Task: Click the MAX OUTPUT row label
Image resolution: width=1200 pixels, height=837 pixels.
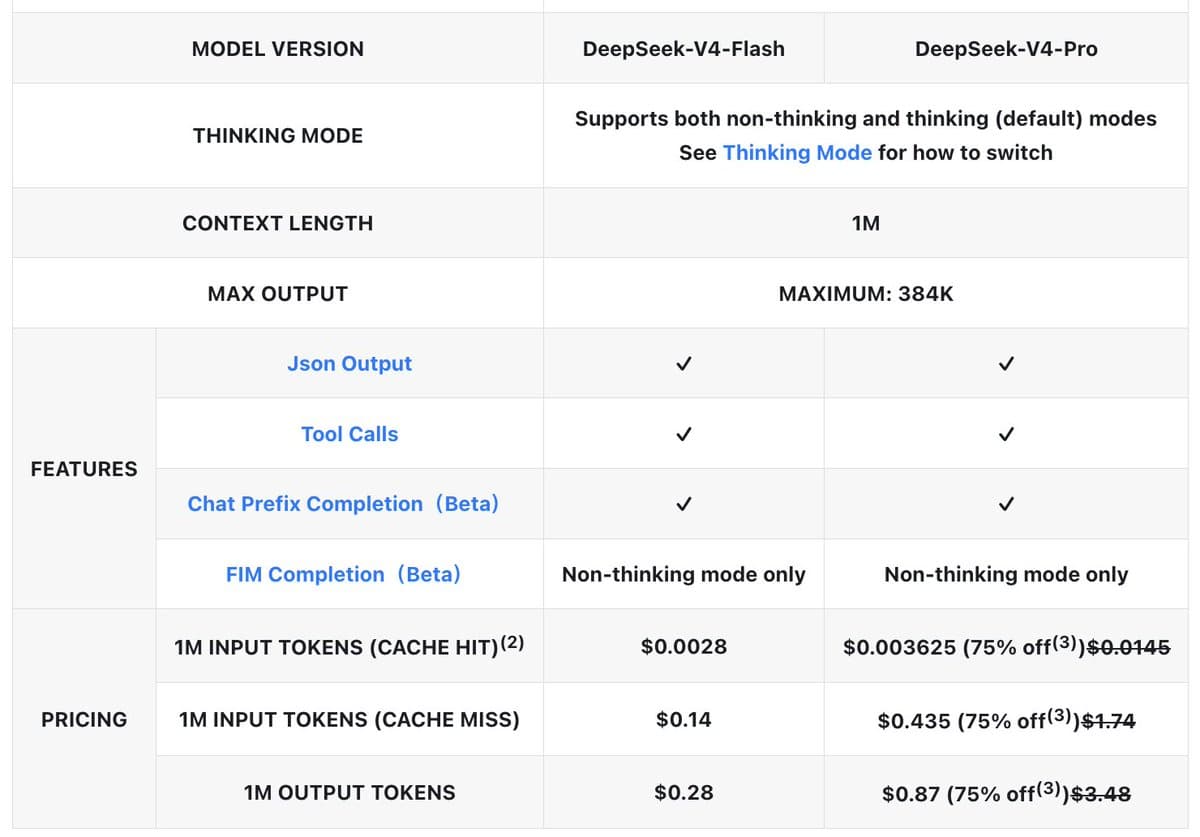Action: click(x=278, y=294)
